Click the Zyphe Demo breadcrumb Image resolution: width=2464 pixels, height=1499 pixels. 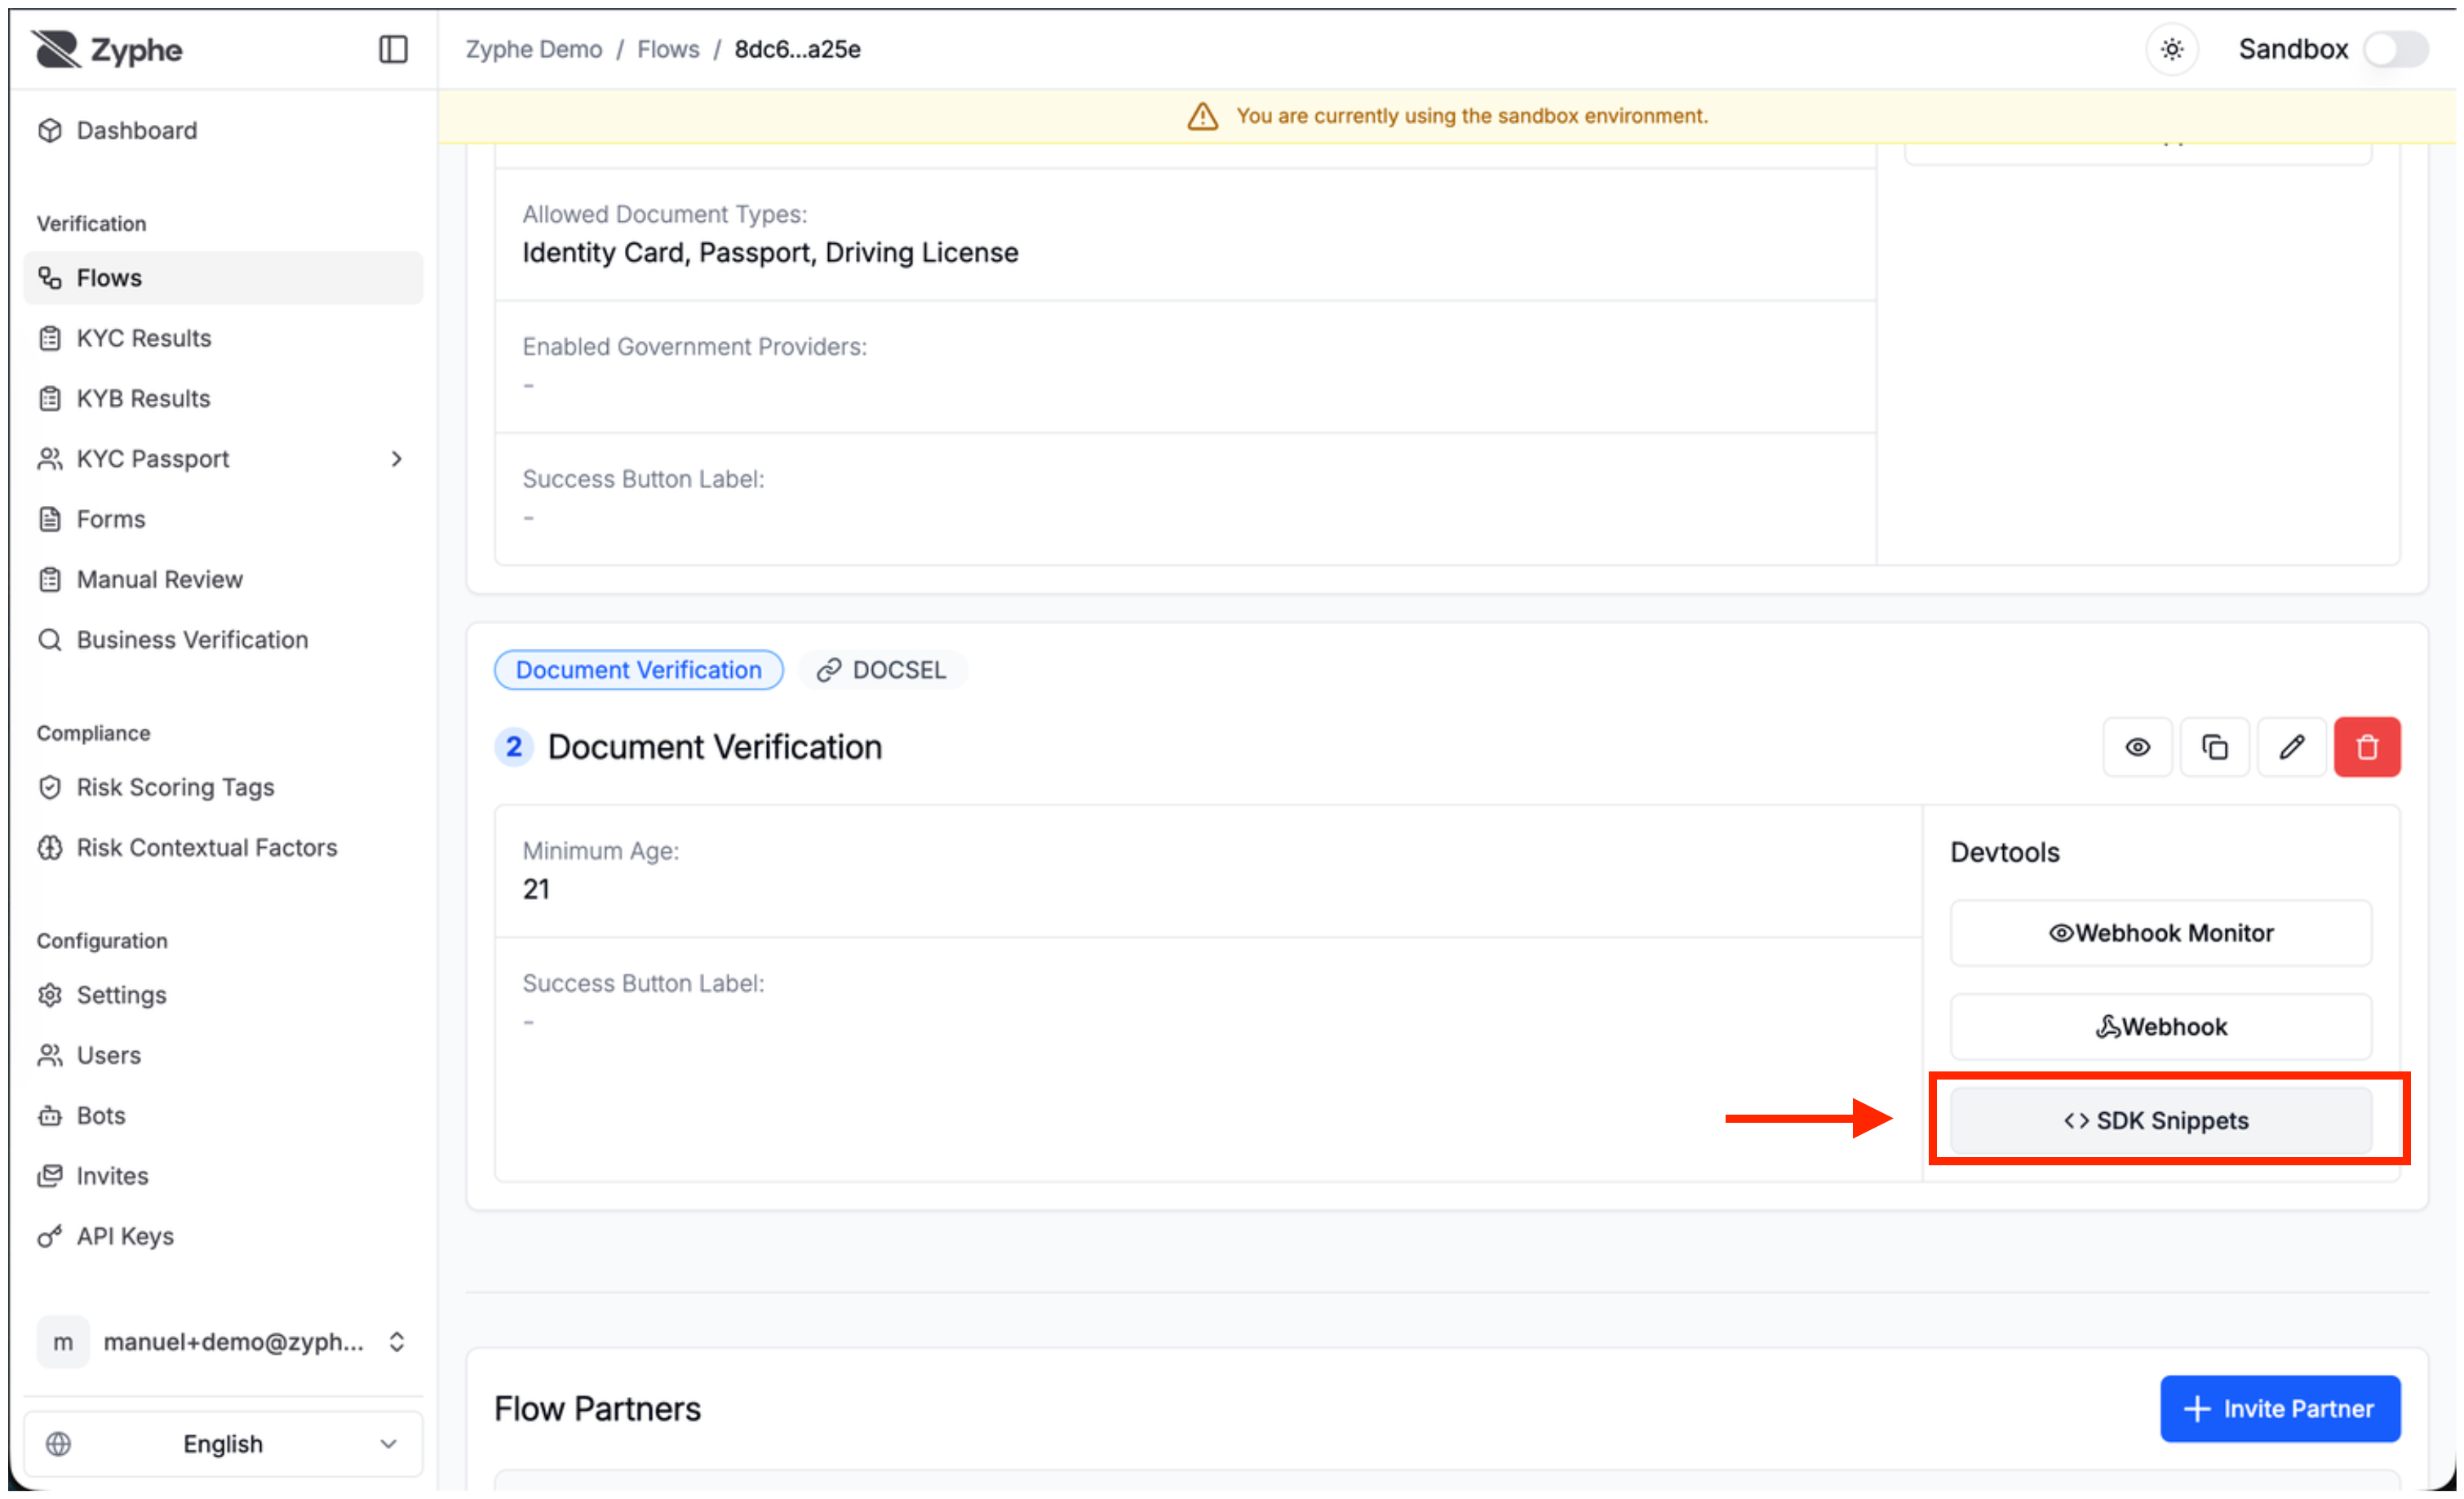tap(533, 49)
